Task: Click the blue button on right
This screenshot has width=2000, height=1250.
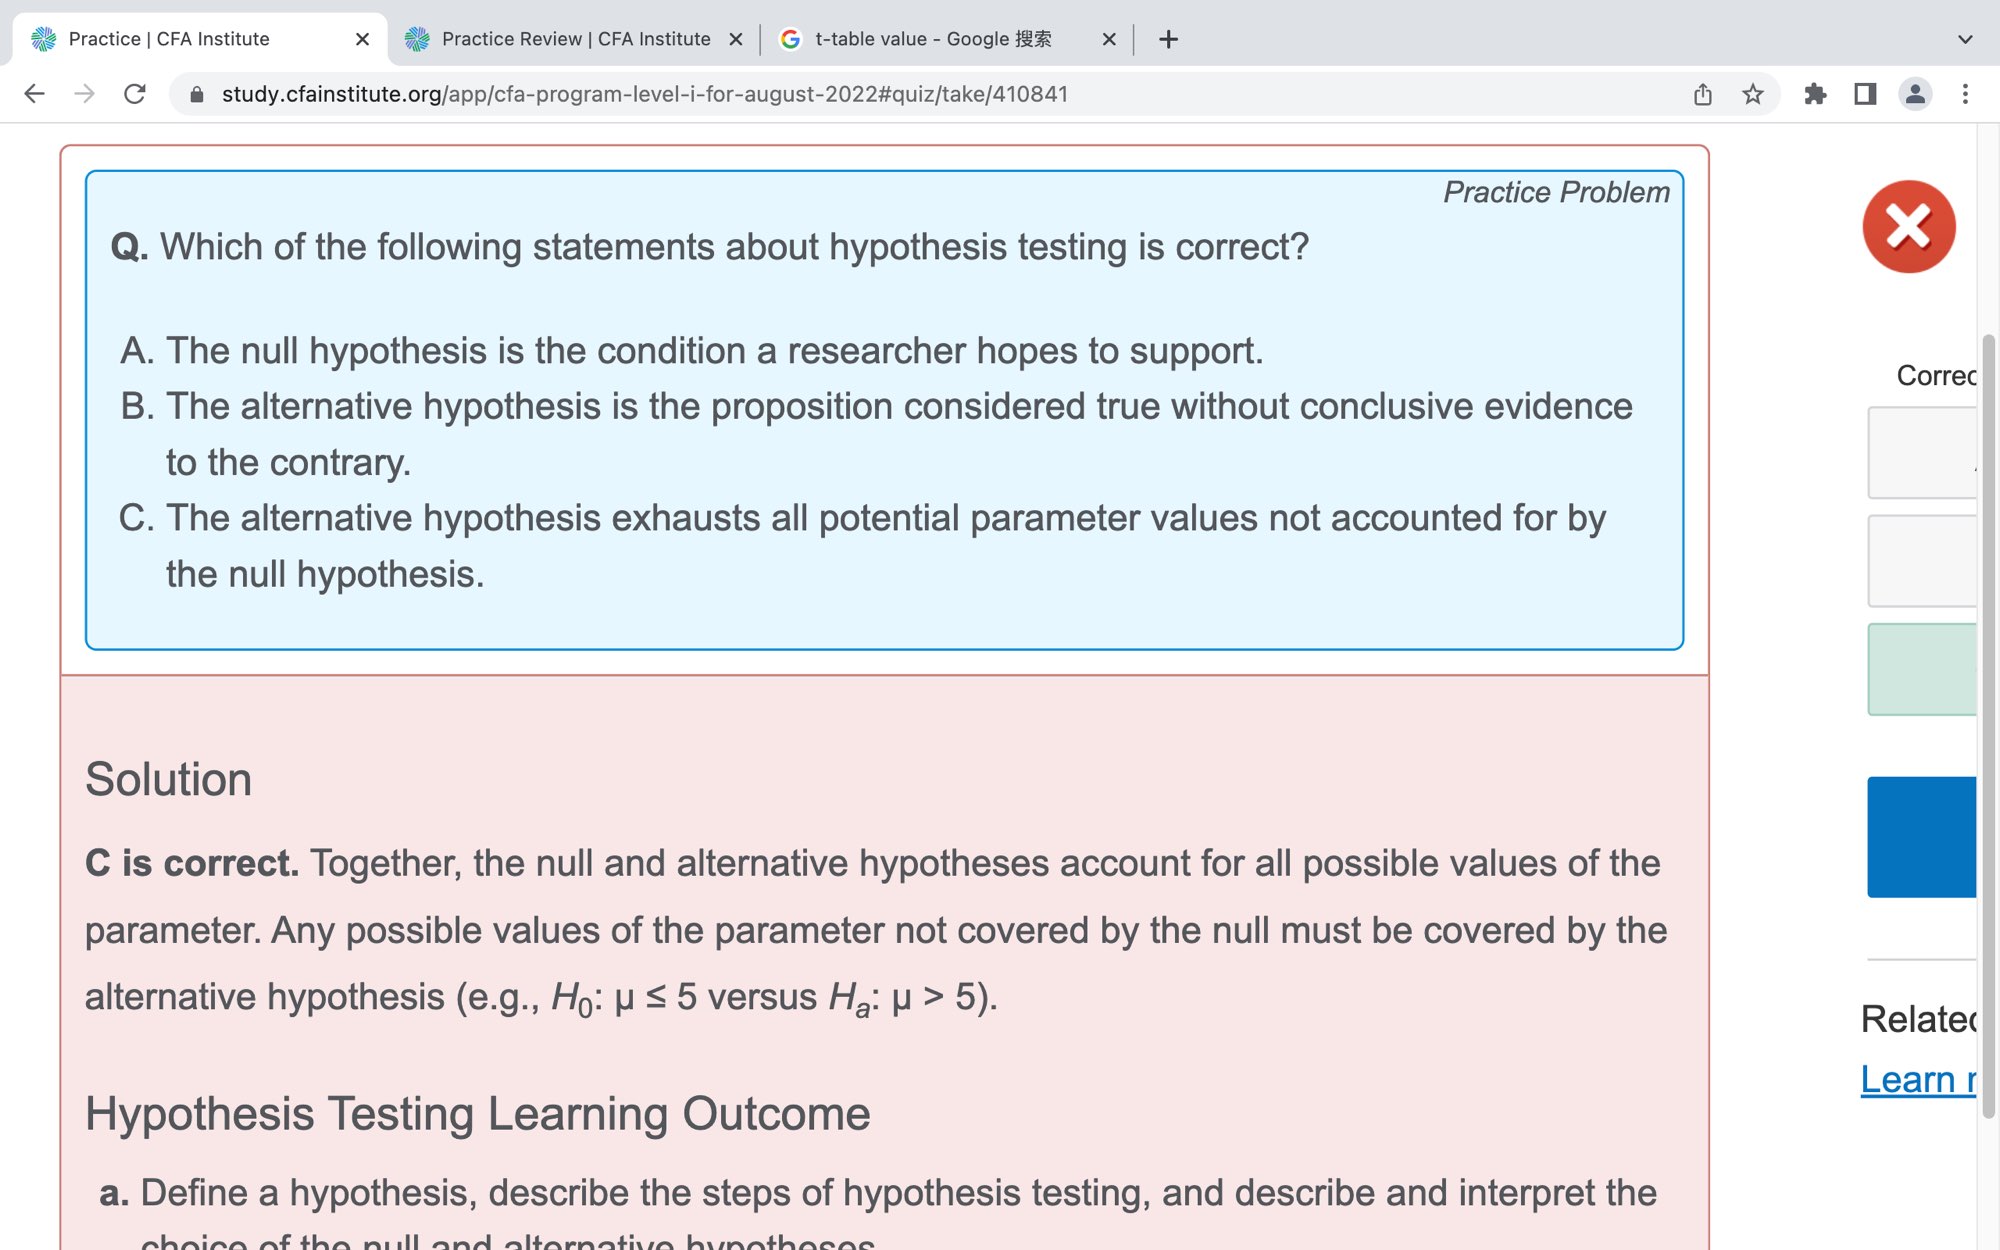Action: click(x=1921, y=836)
